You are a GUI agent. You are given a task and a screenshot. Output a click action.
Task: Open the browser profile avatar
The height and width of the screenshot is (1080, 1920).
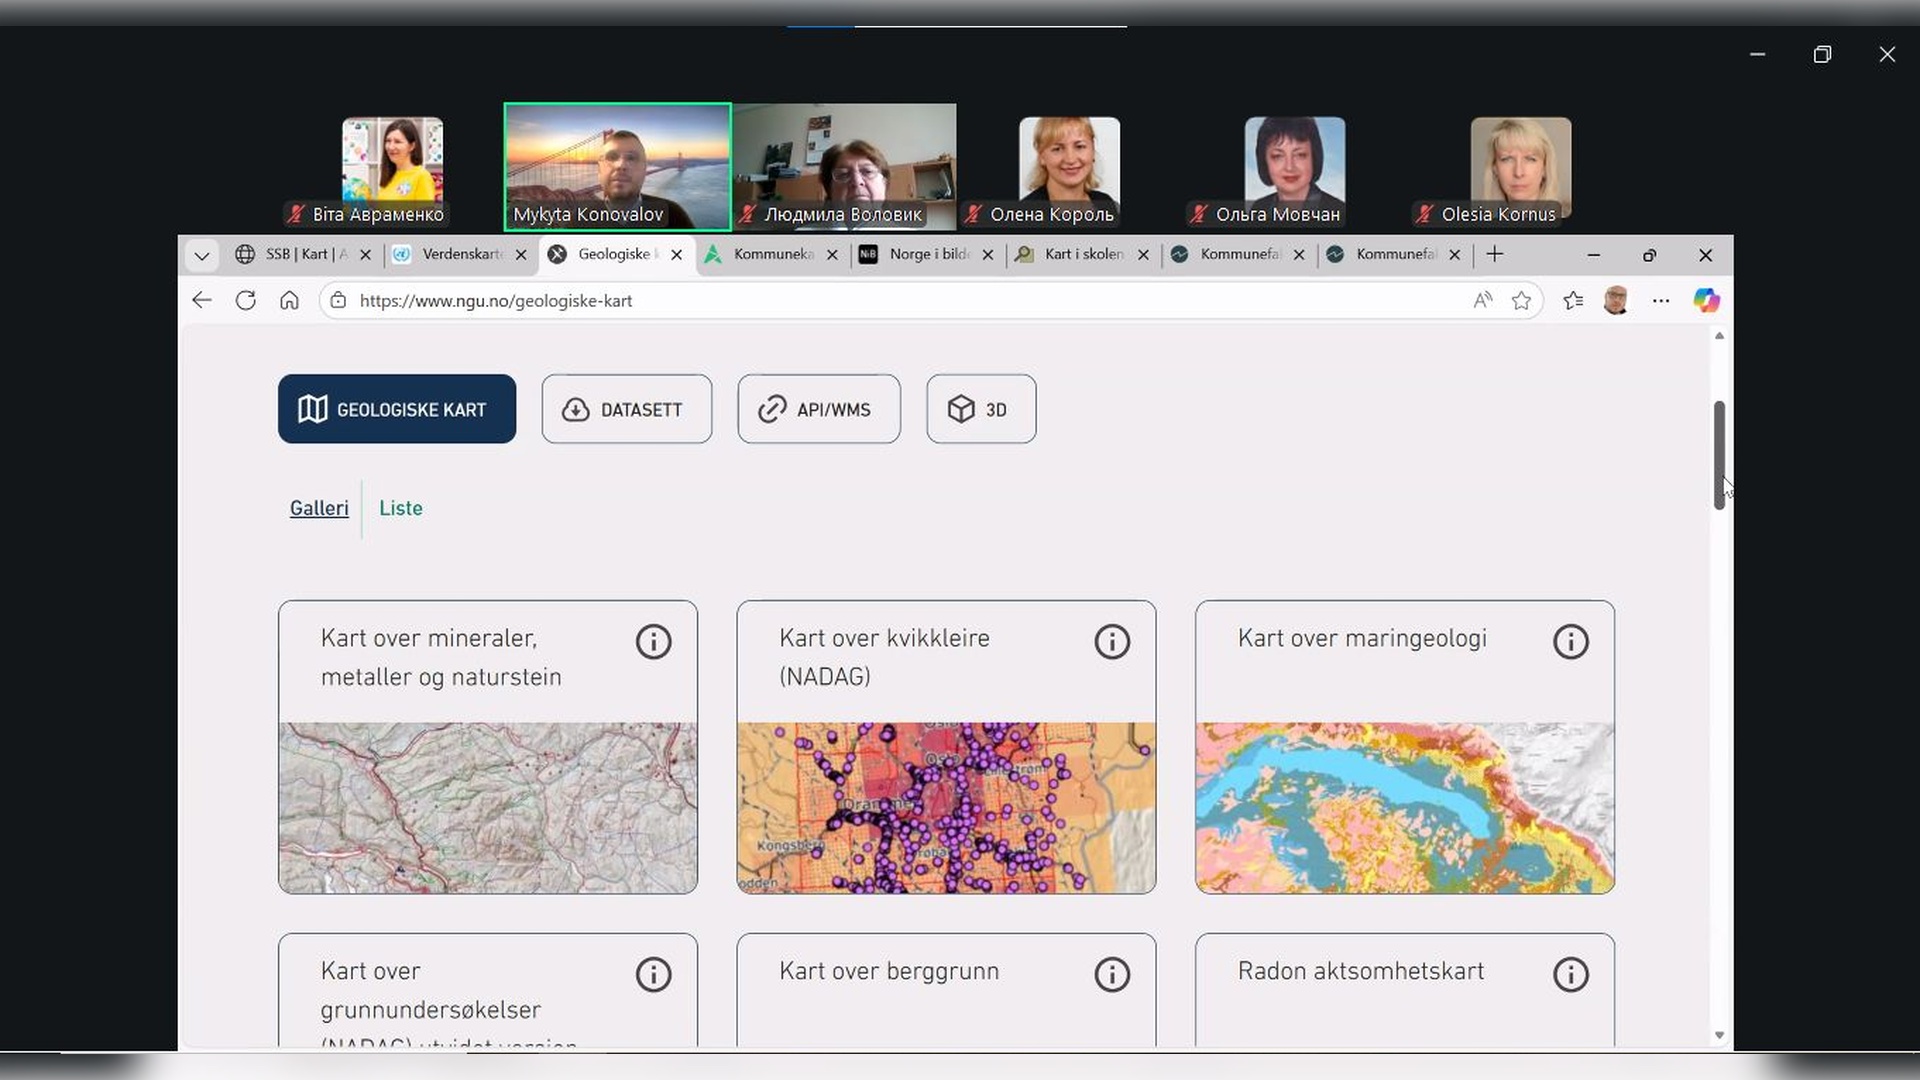(1615, 300)
